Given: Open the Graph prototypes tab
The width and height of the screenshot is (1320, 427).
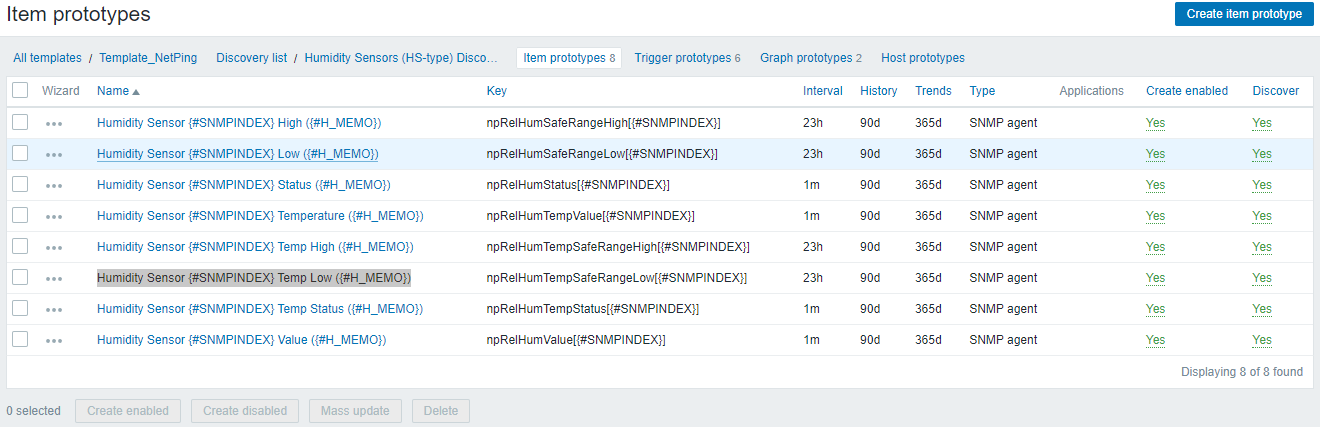Looking at the screenshot, I should click(x=805, y=58).
